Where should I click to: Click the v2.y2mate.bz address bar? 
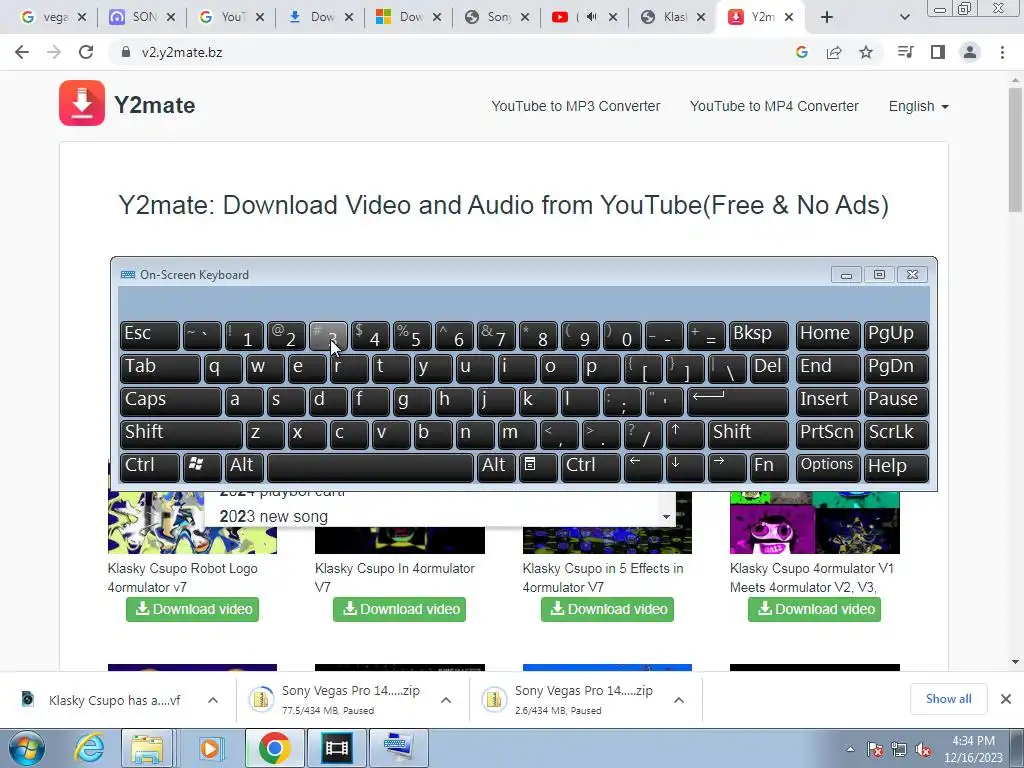click(451, 52)
